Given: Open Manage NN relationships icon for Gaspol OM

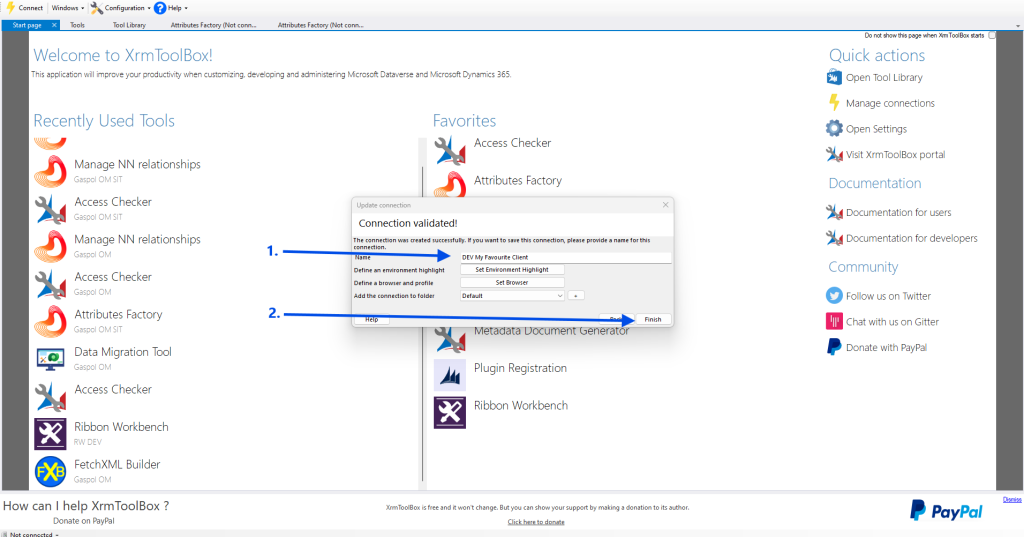Looking at the screenshot, I should (50, 246).
